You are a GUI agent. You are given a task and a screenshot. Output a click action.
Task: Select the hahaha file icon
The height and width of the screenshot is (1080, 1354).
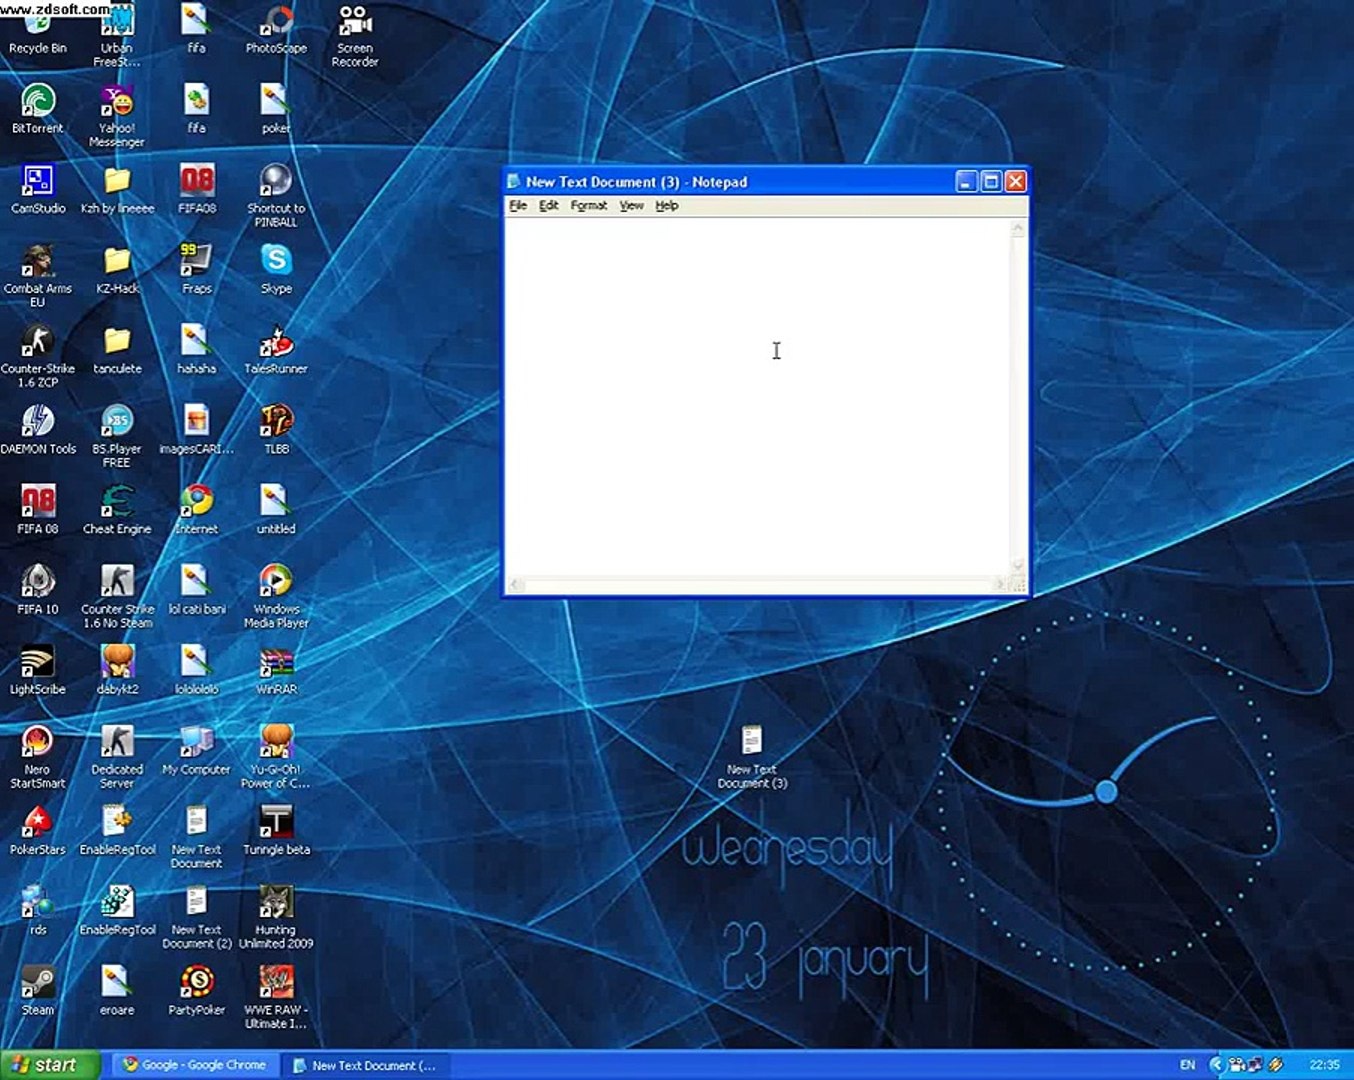click(x=196, y=349)
